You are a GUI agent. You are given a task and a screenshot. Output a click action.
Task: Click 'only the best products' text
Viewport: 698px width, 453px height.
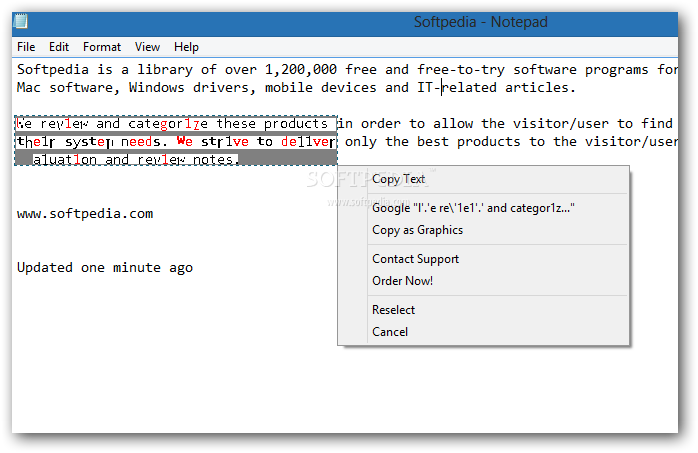coord(511,142)
